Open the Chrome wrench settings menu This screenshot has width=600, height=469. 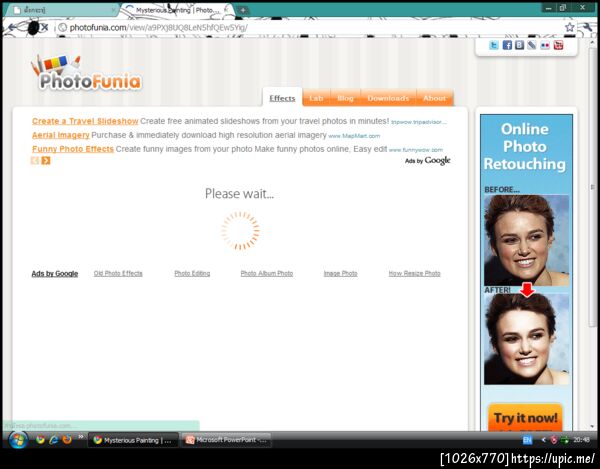pos(587,27)
